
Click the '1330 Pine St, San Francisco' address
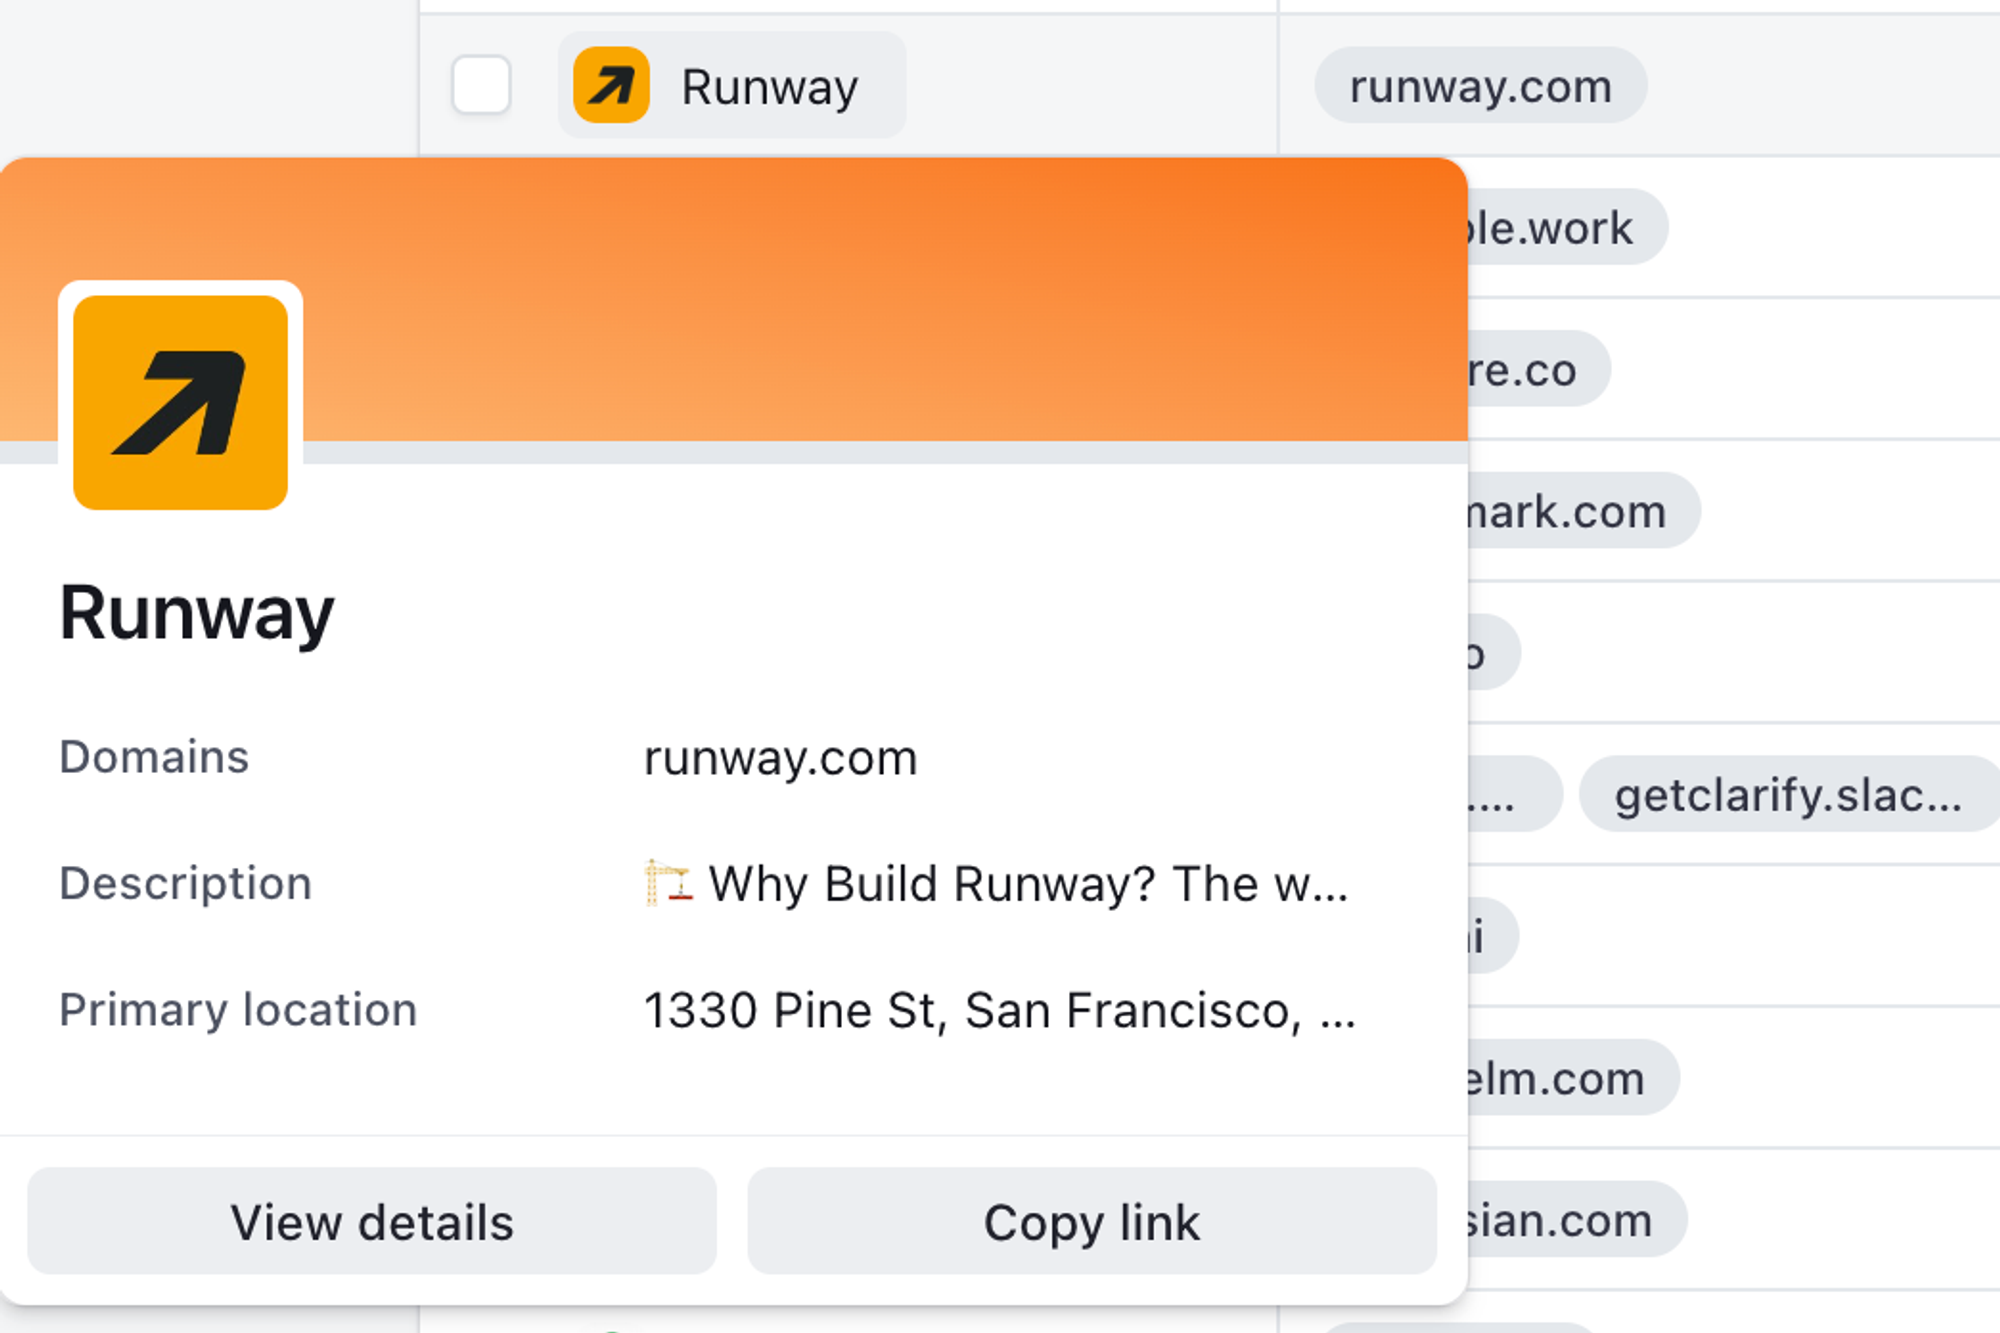999,1010
